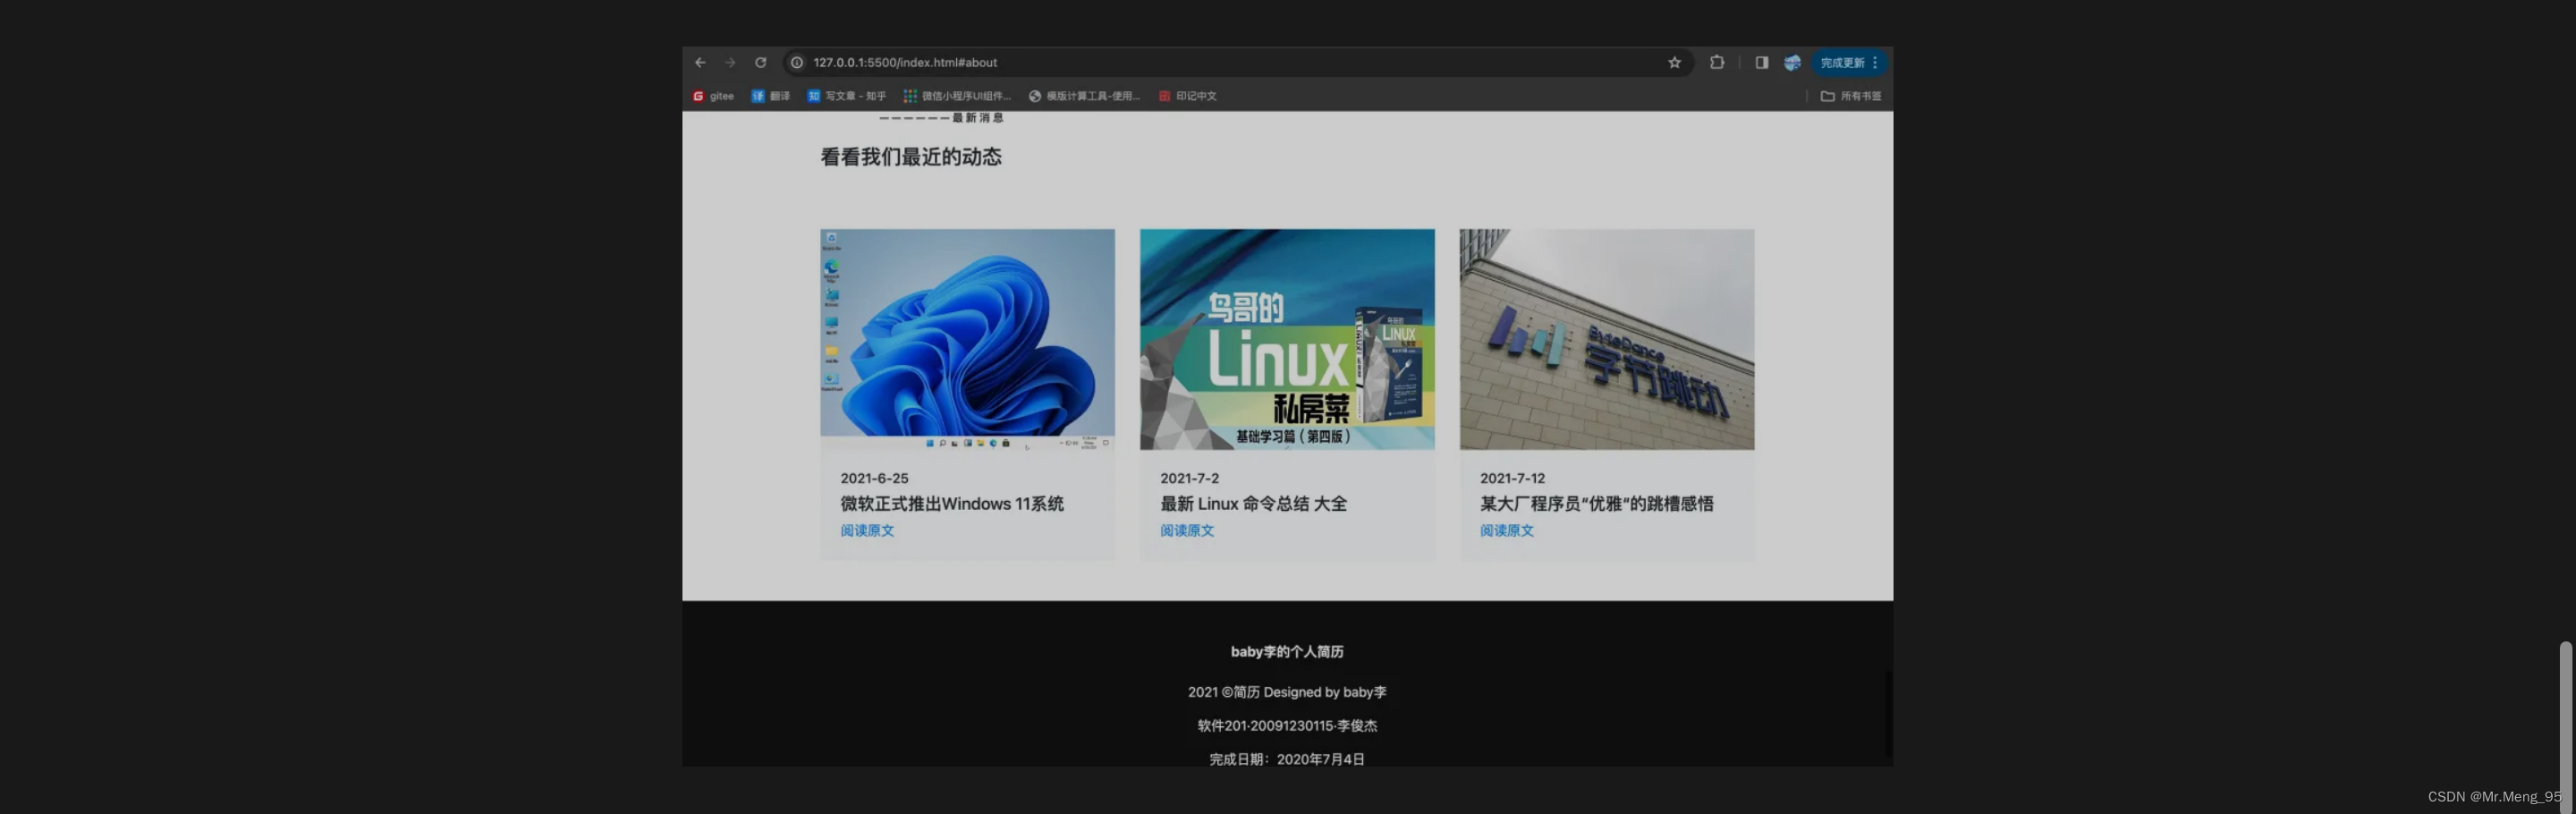The image size is (2576, 814).
Task: Click footer text 2021 ©简历 Designed by baby李
Action: [1287, 692]
